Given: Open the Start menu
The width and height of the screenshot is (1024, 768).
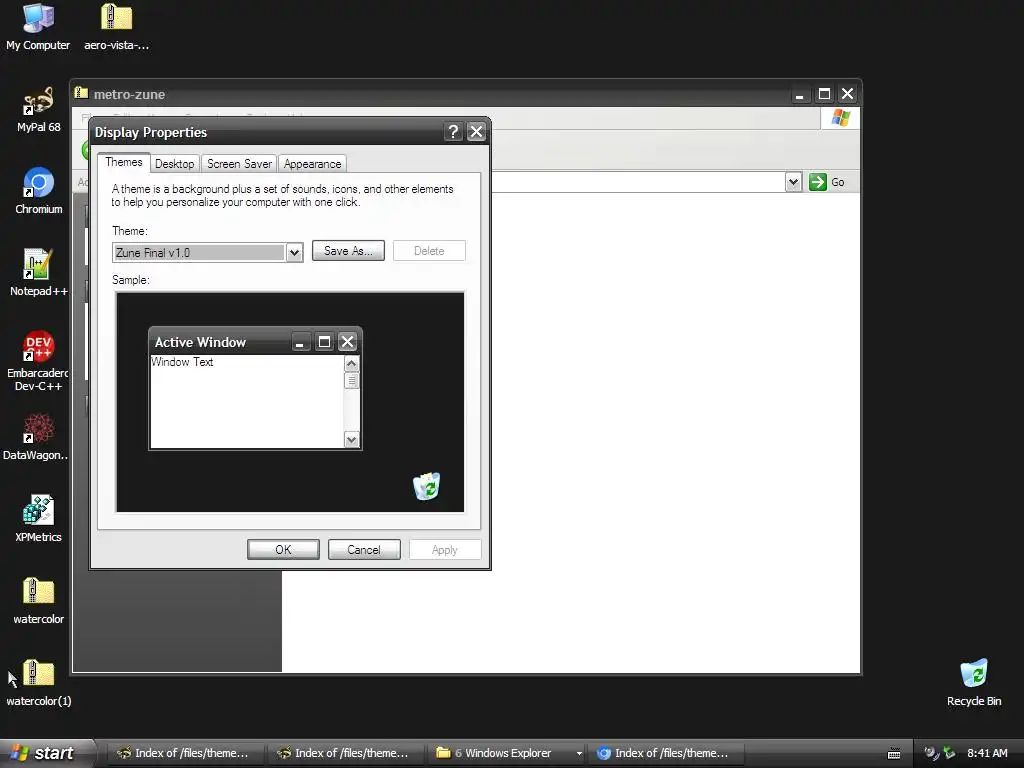Looking at the screenshot, I should [x=47, y=753].
